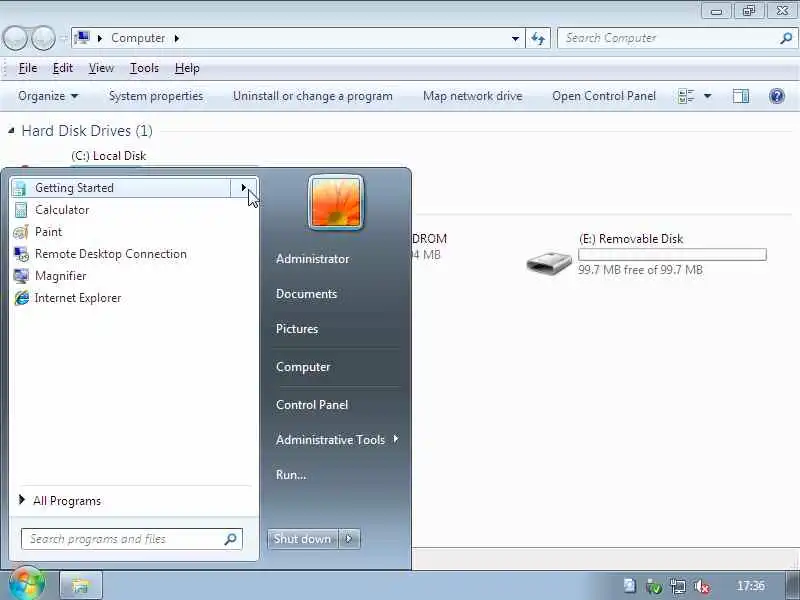Open the Shut down options arrow
The image size is (800, 600).
(349, 539)
